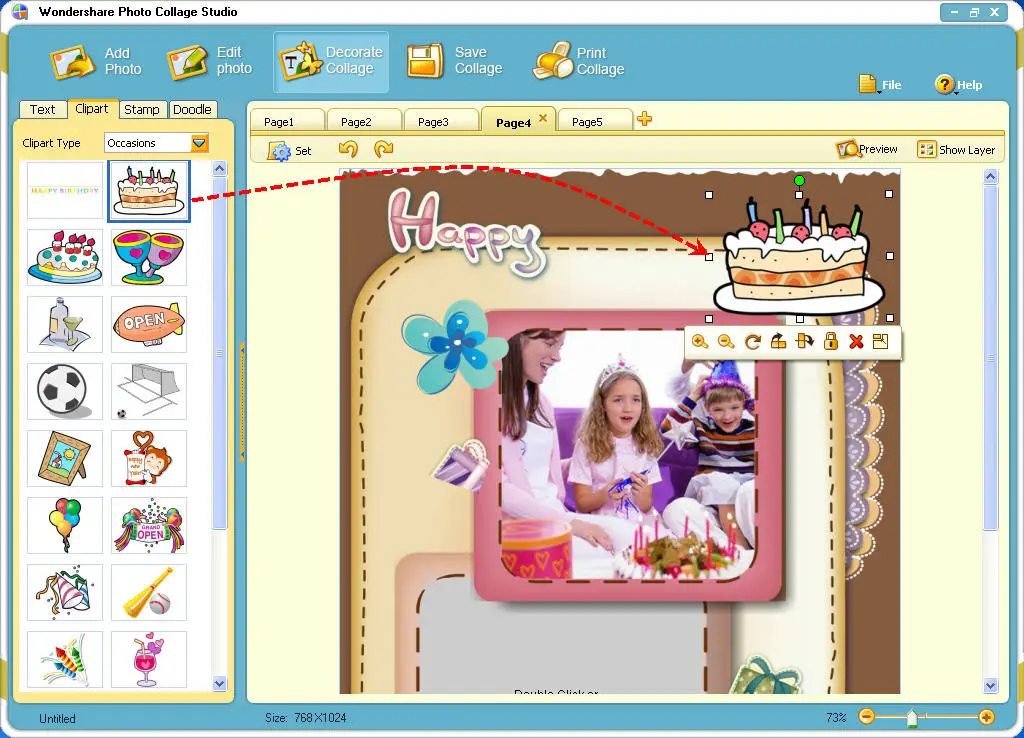
Task: Click the canvas scroll up arrow
Action: [991, 176]
